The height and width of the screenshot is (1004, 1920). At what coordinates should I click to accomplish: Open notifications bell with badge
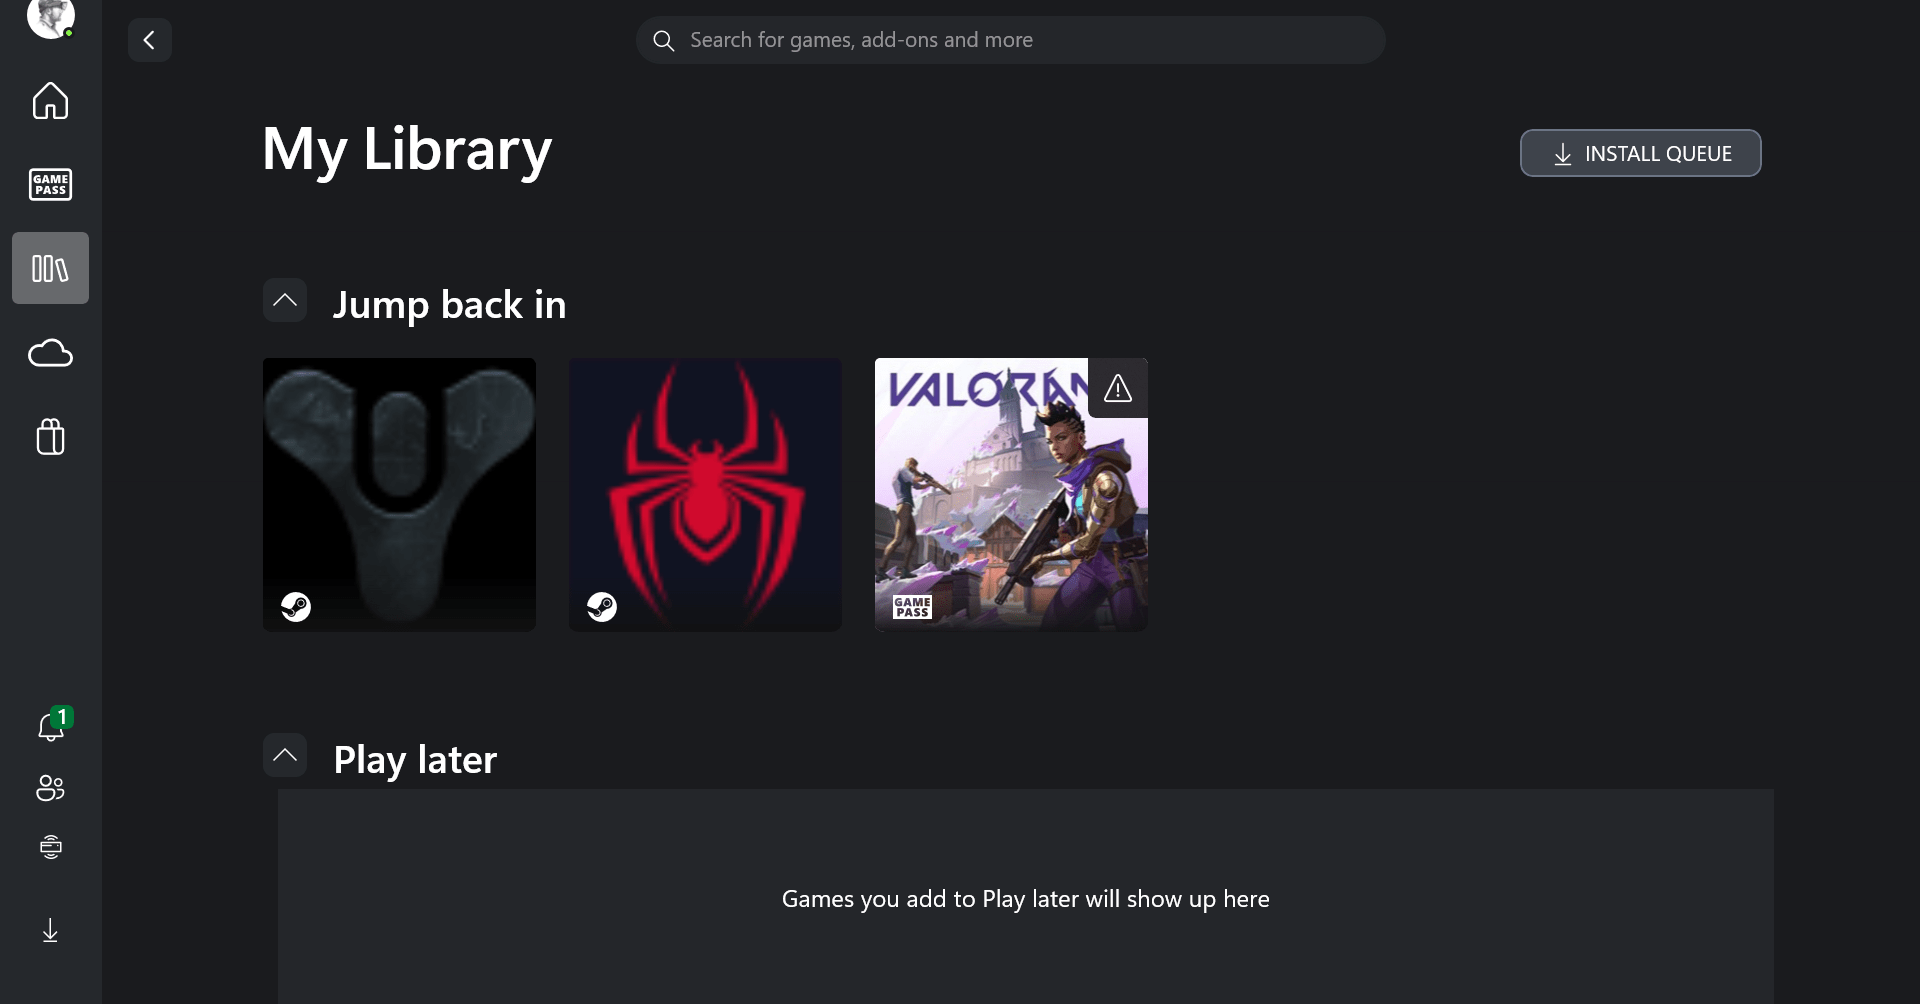(x=52, y=725)
